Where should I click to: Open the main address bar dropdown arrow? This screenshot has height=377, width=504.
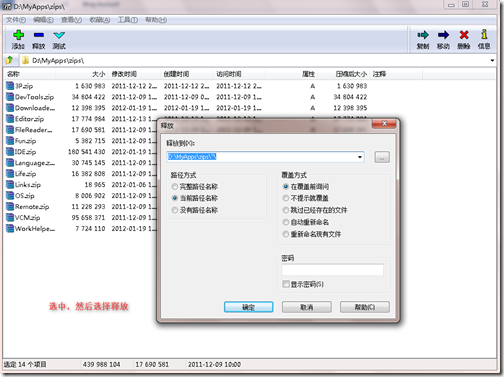492,60
